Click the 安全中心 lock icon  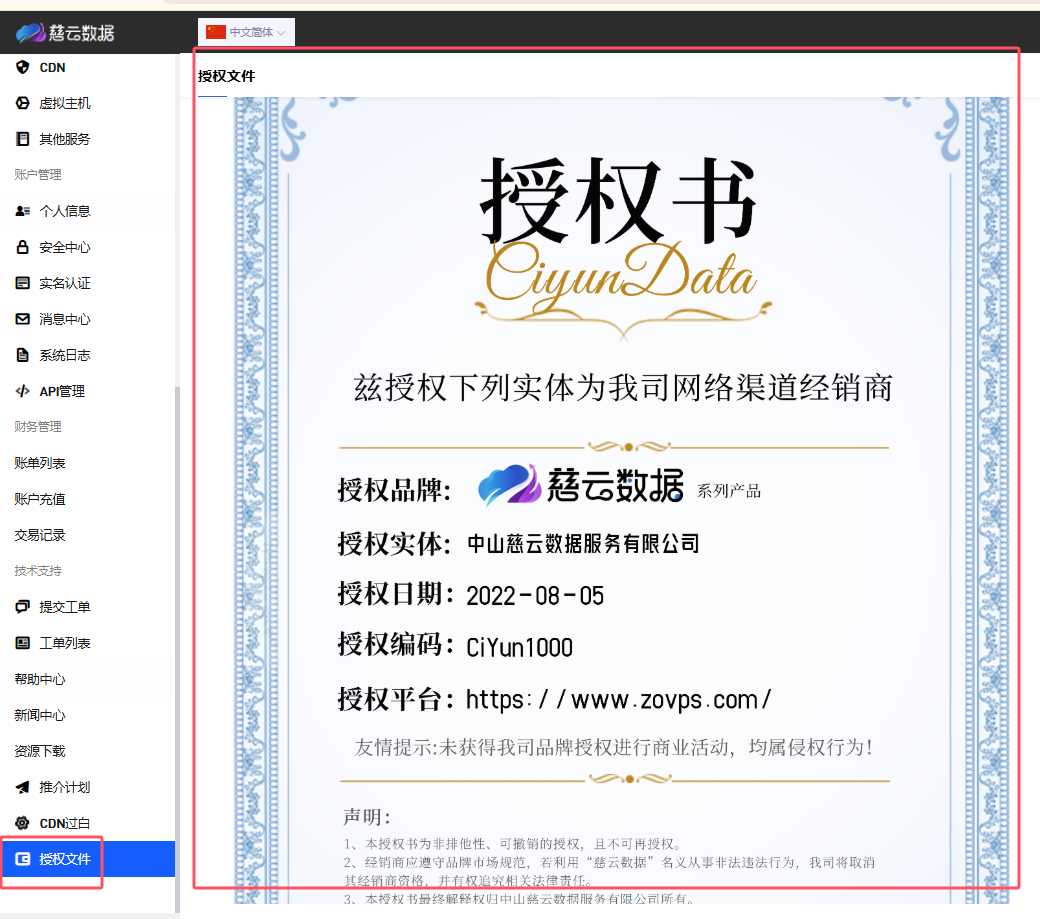(x=22, y=247)
